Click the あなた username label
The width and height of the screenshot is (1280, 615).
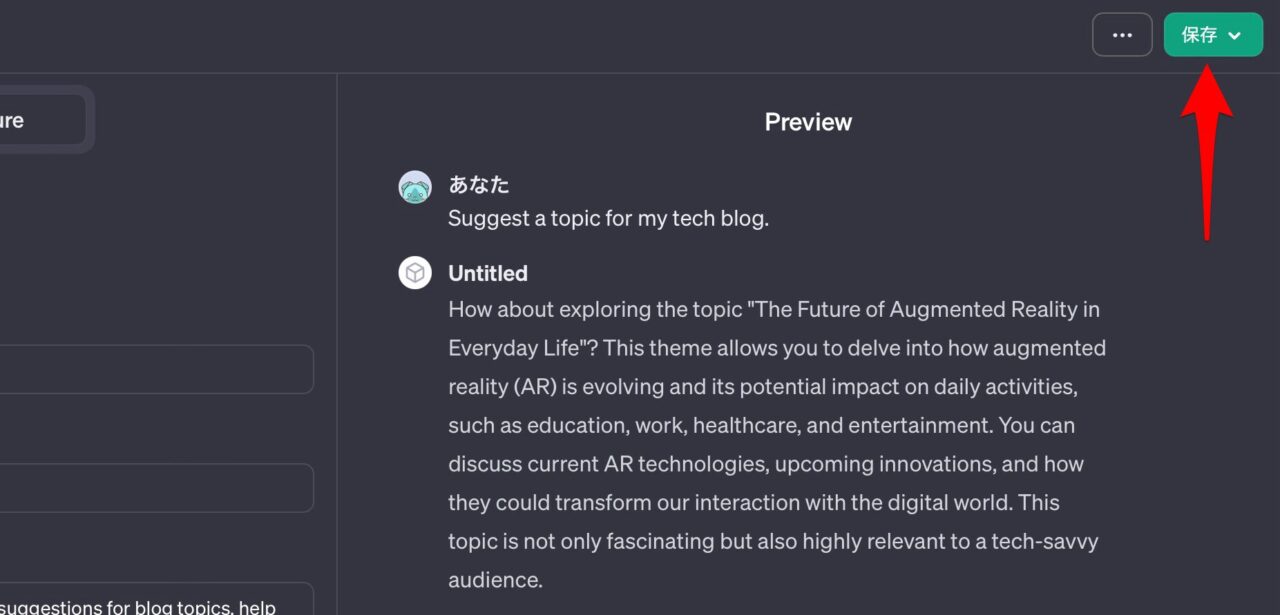point(479,185)
